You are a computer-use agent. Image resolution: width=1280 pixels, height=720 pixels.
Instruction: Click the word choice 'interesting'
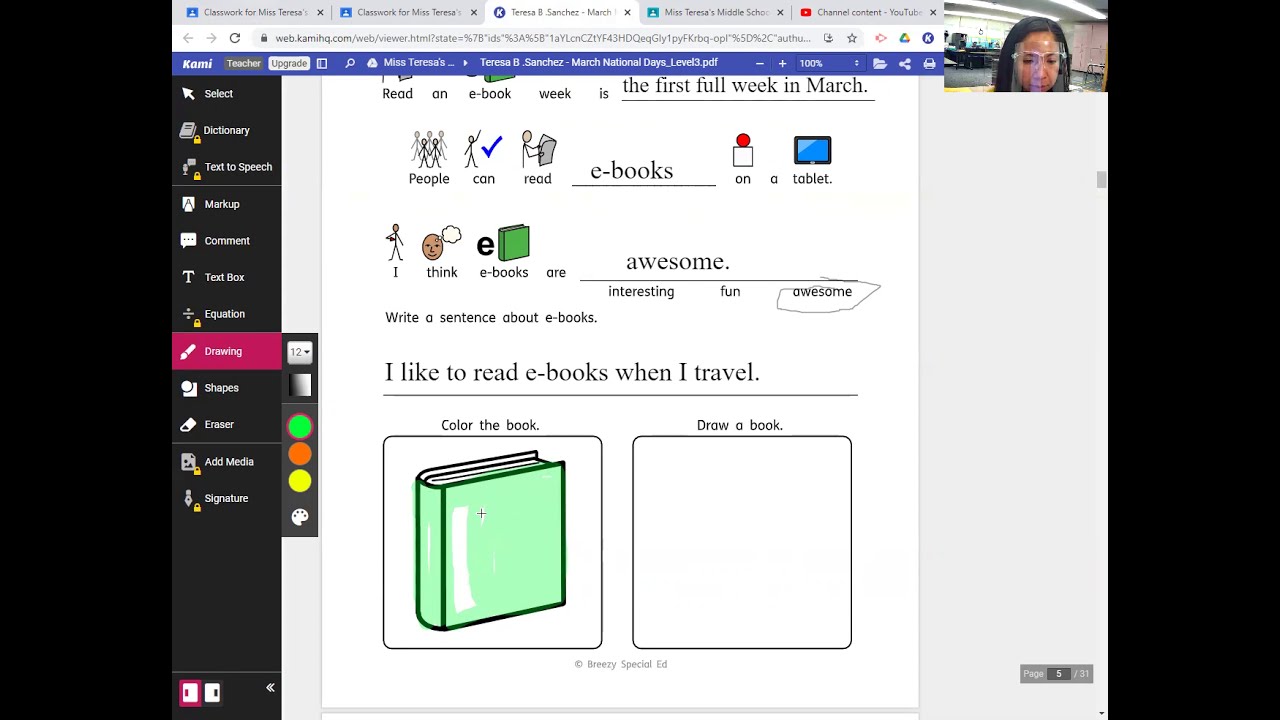(641, 291)
